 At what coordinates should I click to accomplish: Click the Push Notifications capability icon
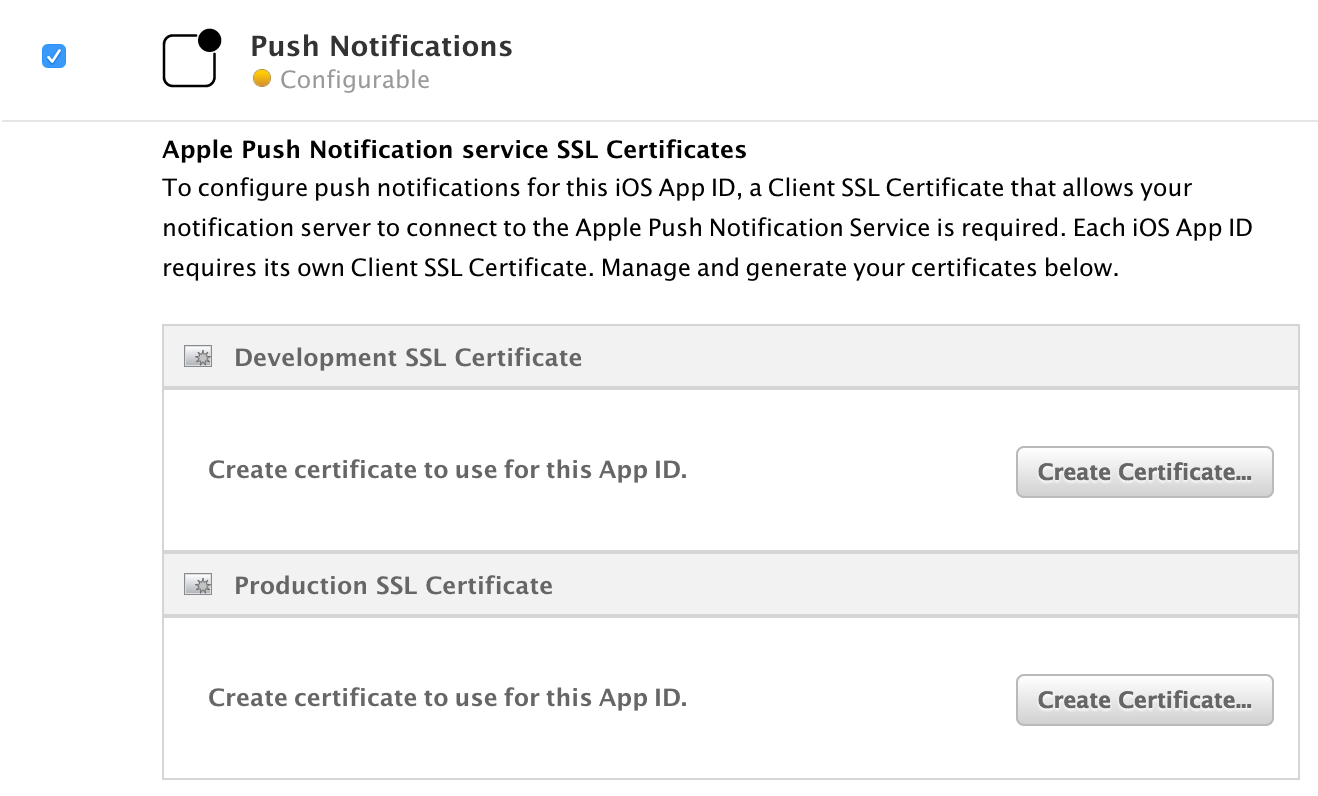coord(190,57)
